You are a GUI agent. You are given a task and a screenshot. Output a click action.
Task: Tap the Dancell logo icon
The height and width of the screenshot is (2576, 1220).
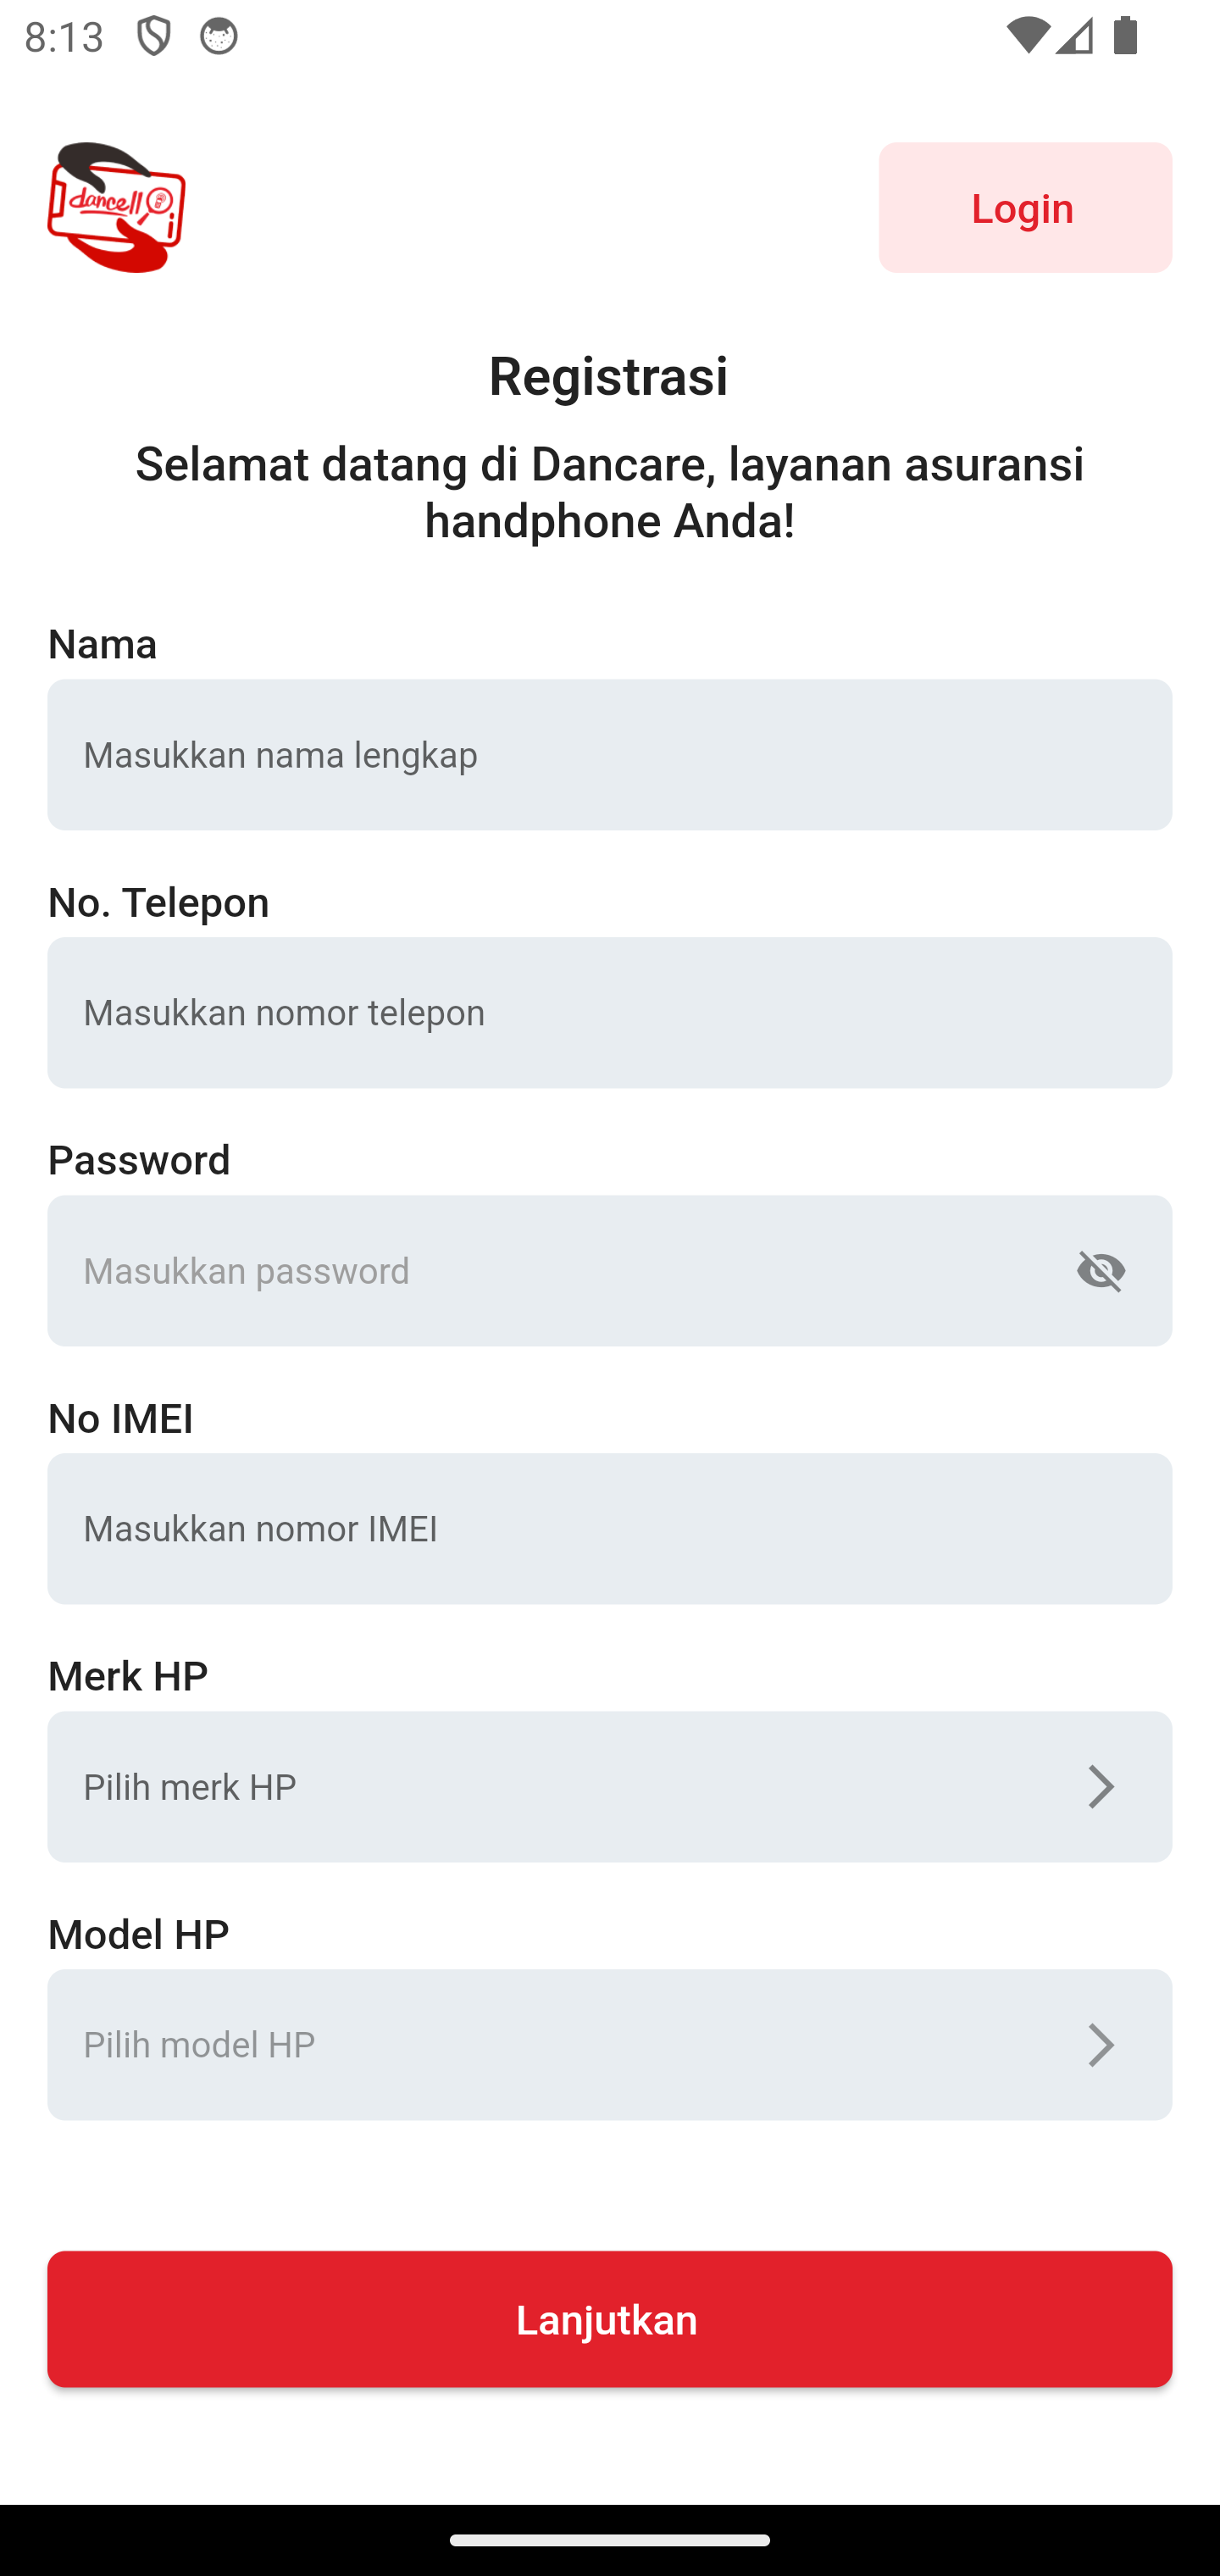[116, 207]
